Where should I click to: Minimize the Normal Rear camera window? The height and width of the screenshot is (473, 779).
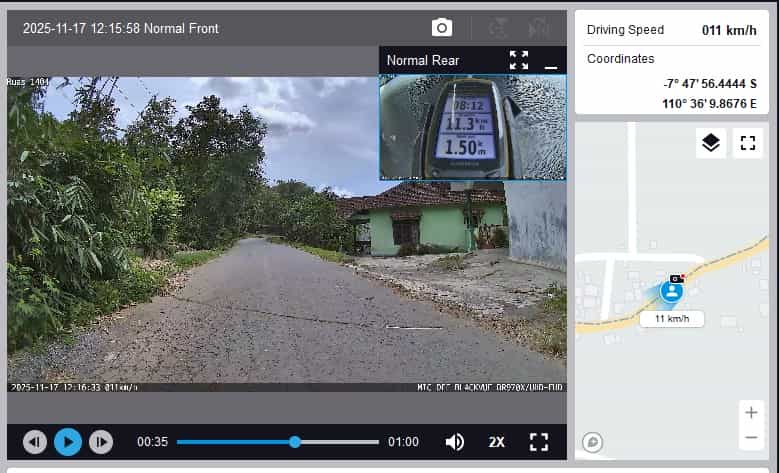tap(550, 61)
